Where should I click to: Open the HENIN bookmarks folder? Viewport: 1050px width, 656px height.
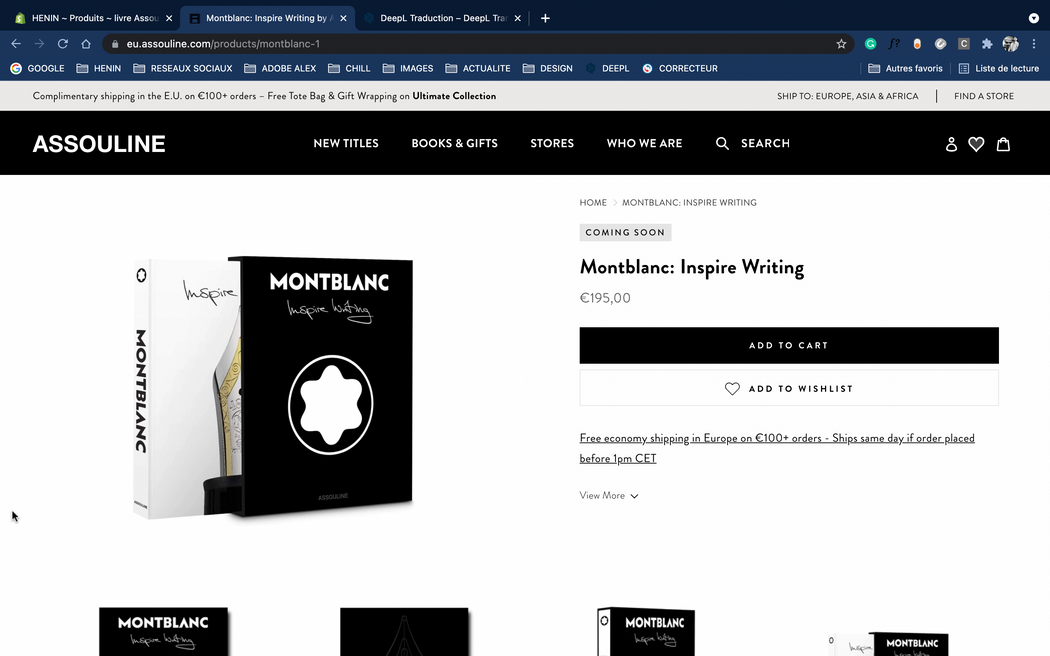tap(98, 68)
